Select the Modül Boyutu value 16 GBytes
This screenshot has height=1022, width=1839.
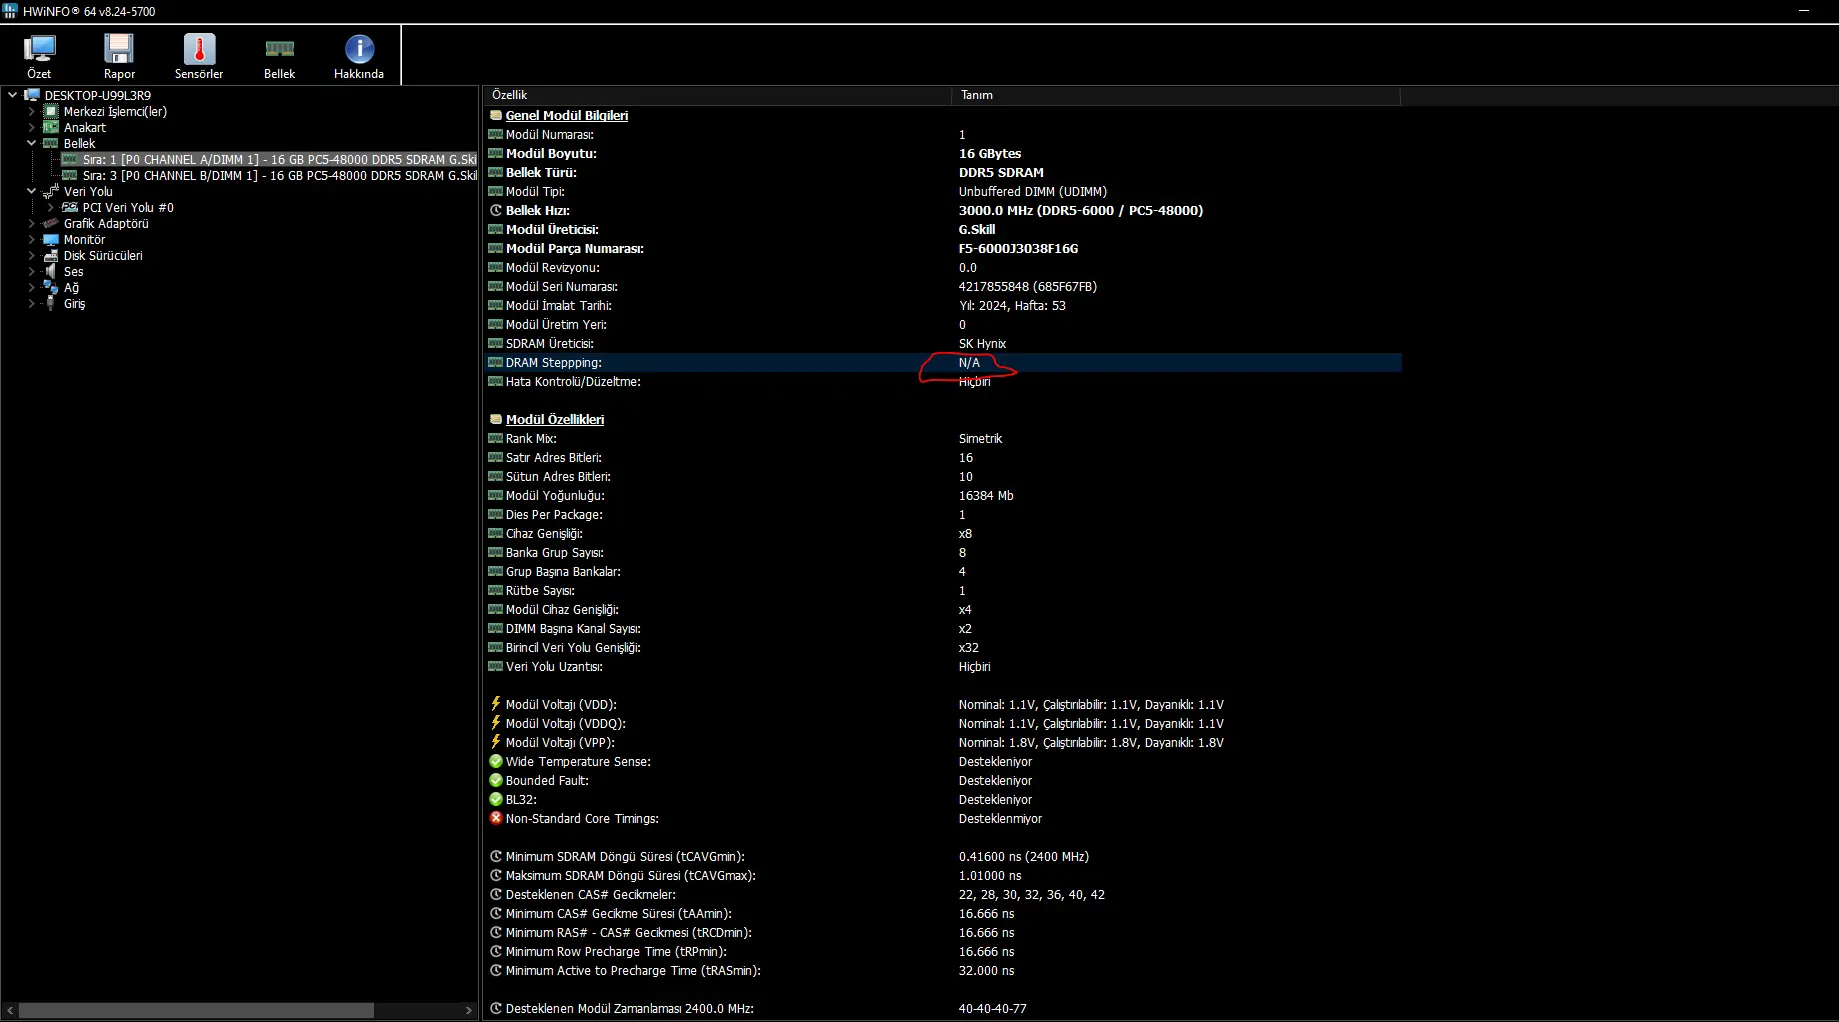(x=990, y=153)
